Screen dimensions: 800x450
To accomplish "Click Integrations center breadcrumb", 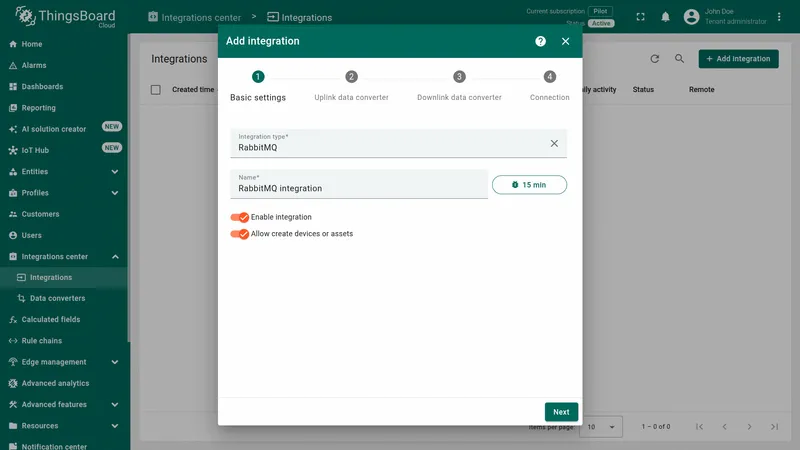I will tap(194, 17).
